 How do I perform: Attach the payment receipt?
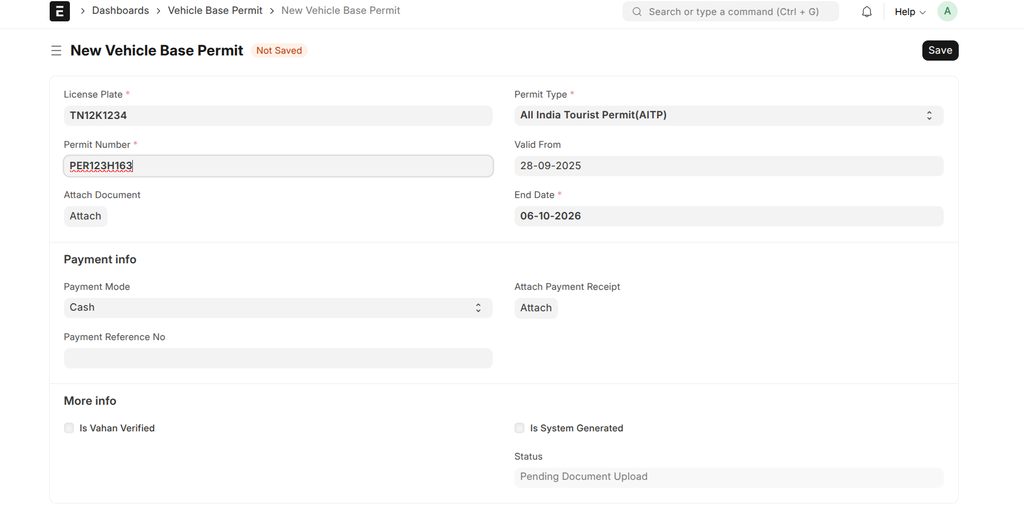(536, 308)
